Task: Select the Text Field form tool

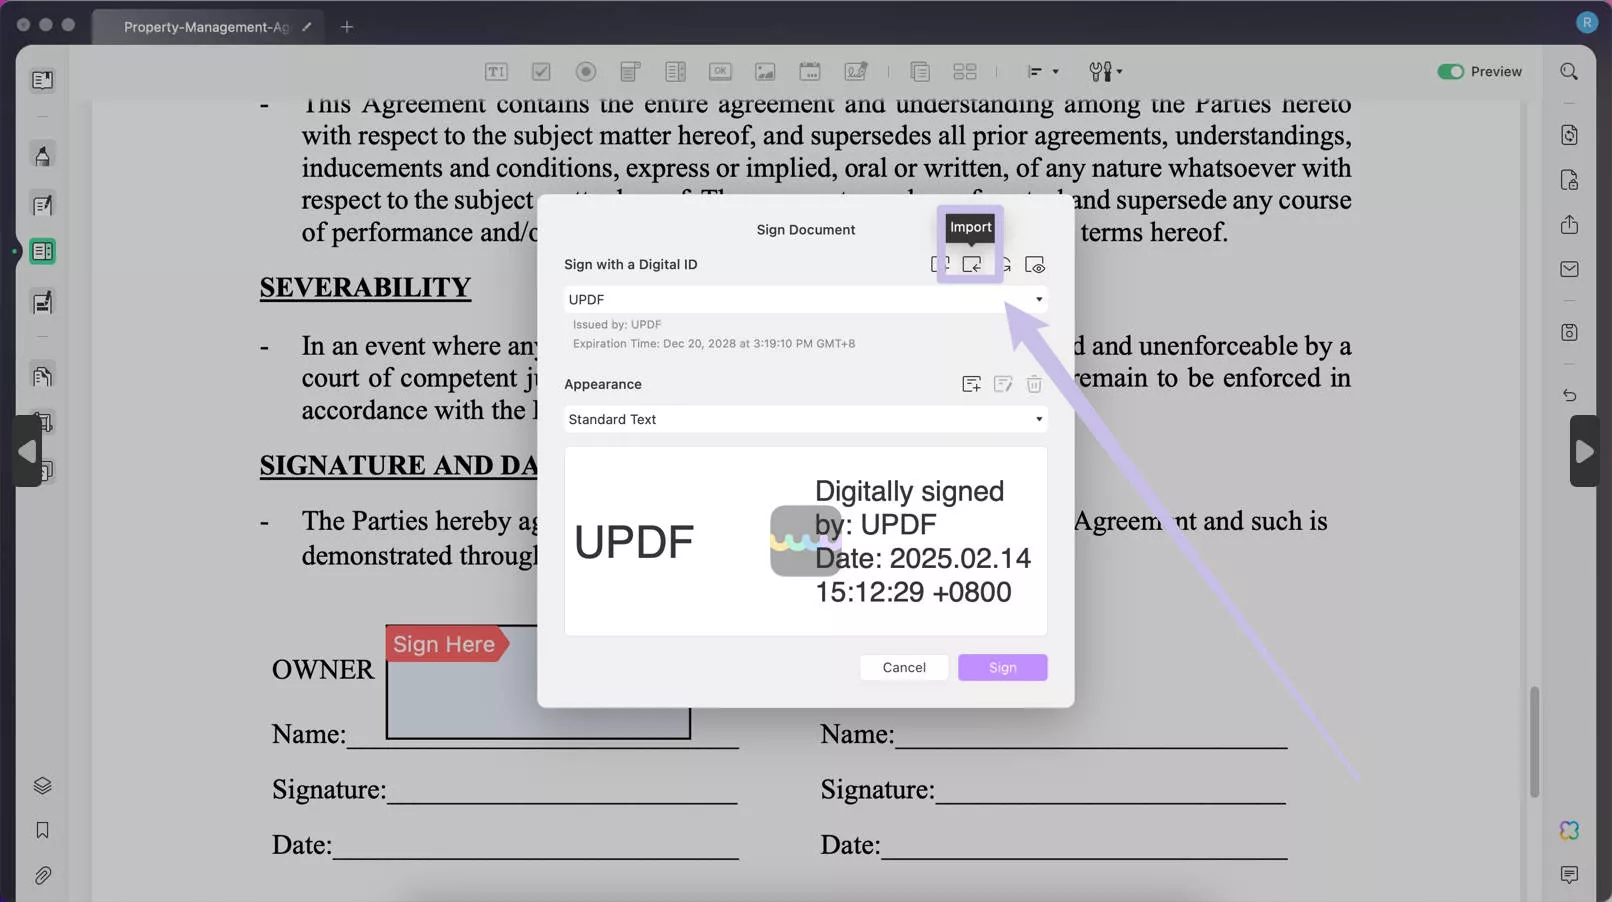Action: tap(496, 71)
